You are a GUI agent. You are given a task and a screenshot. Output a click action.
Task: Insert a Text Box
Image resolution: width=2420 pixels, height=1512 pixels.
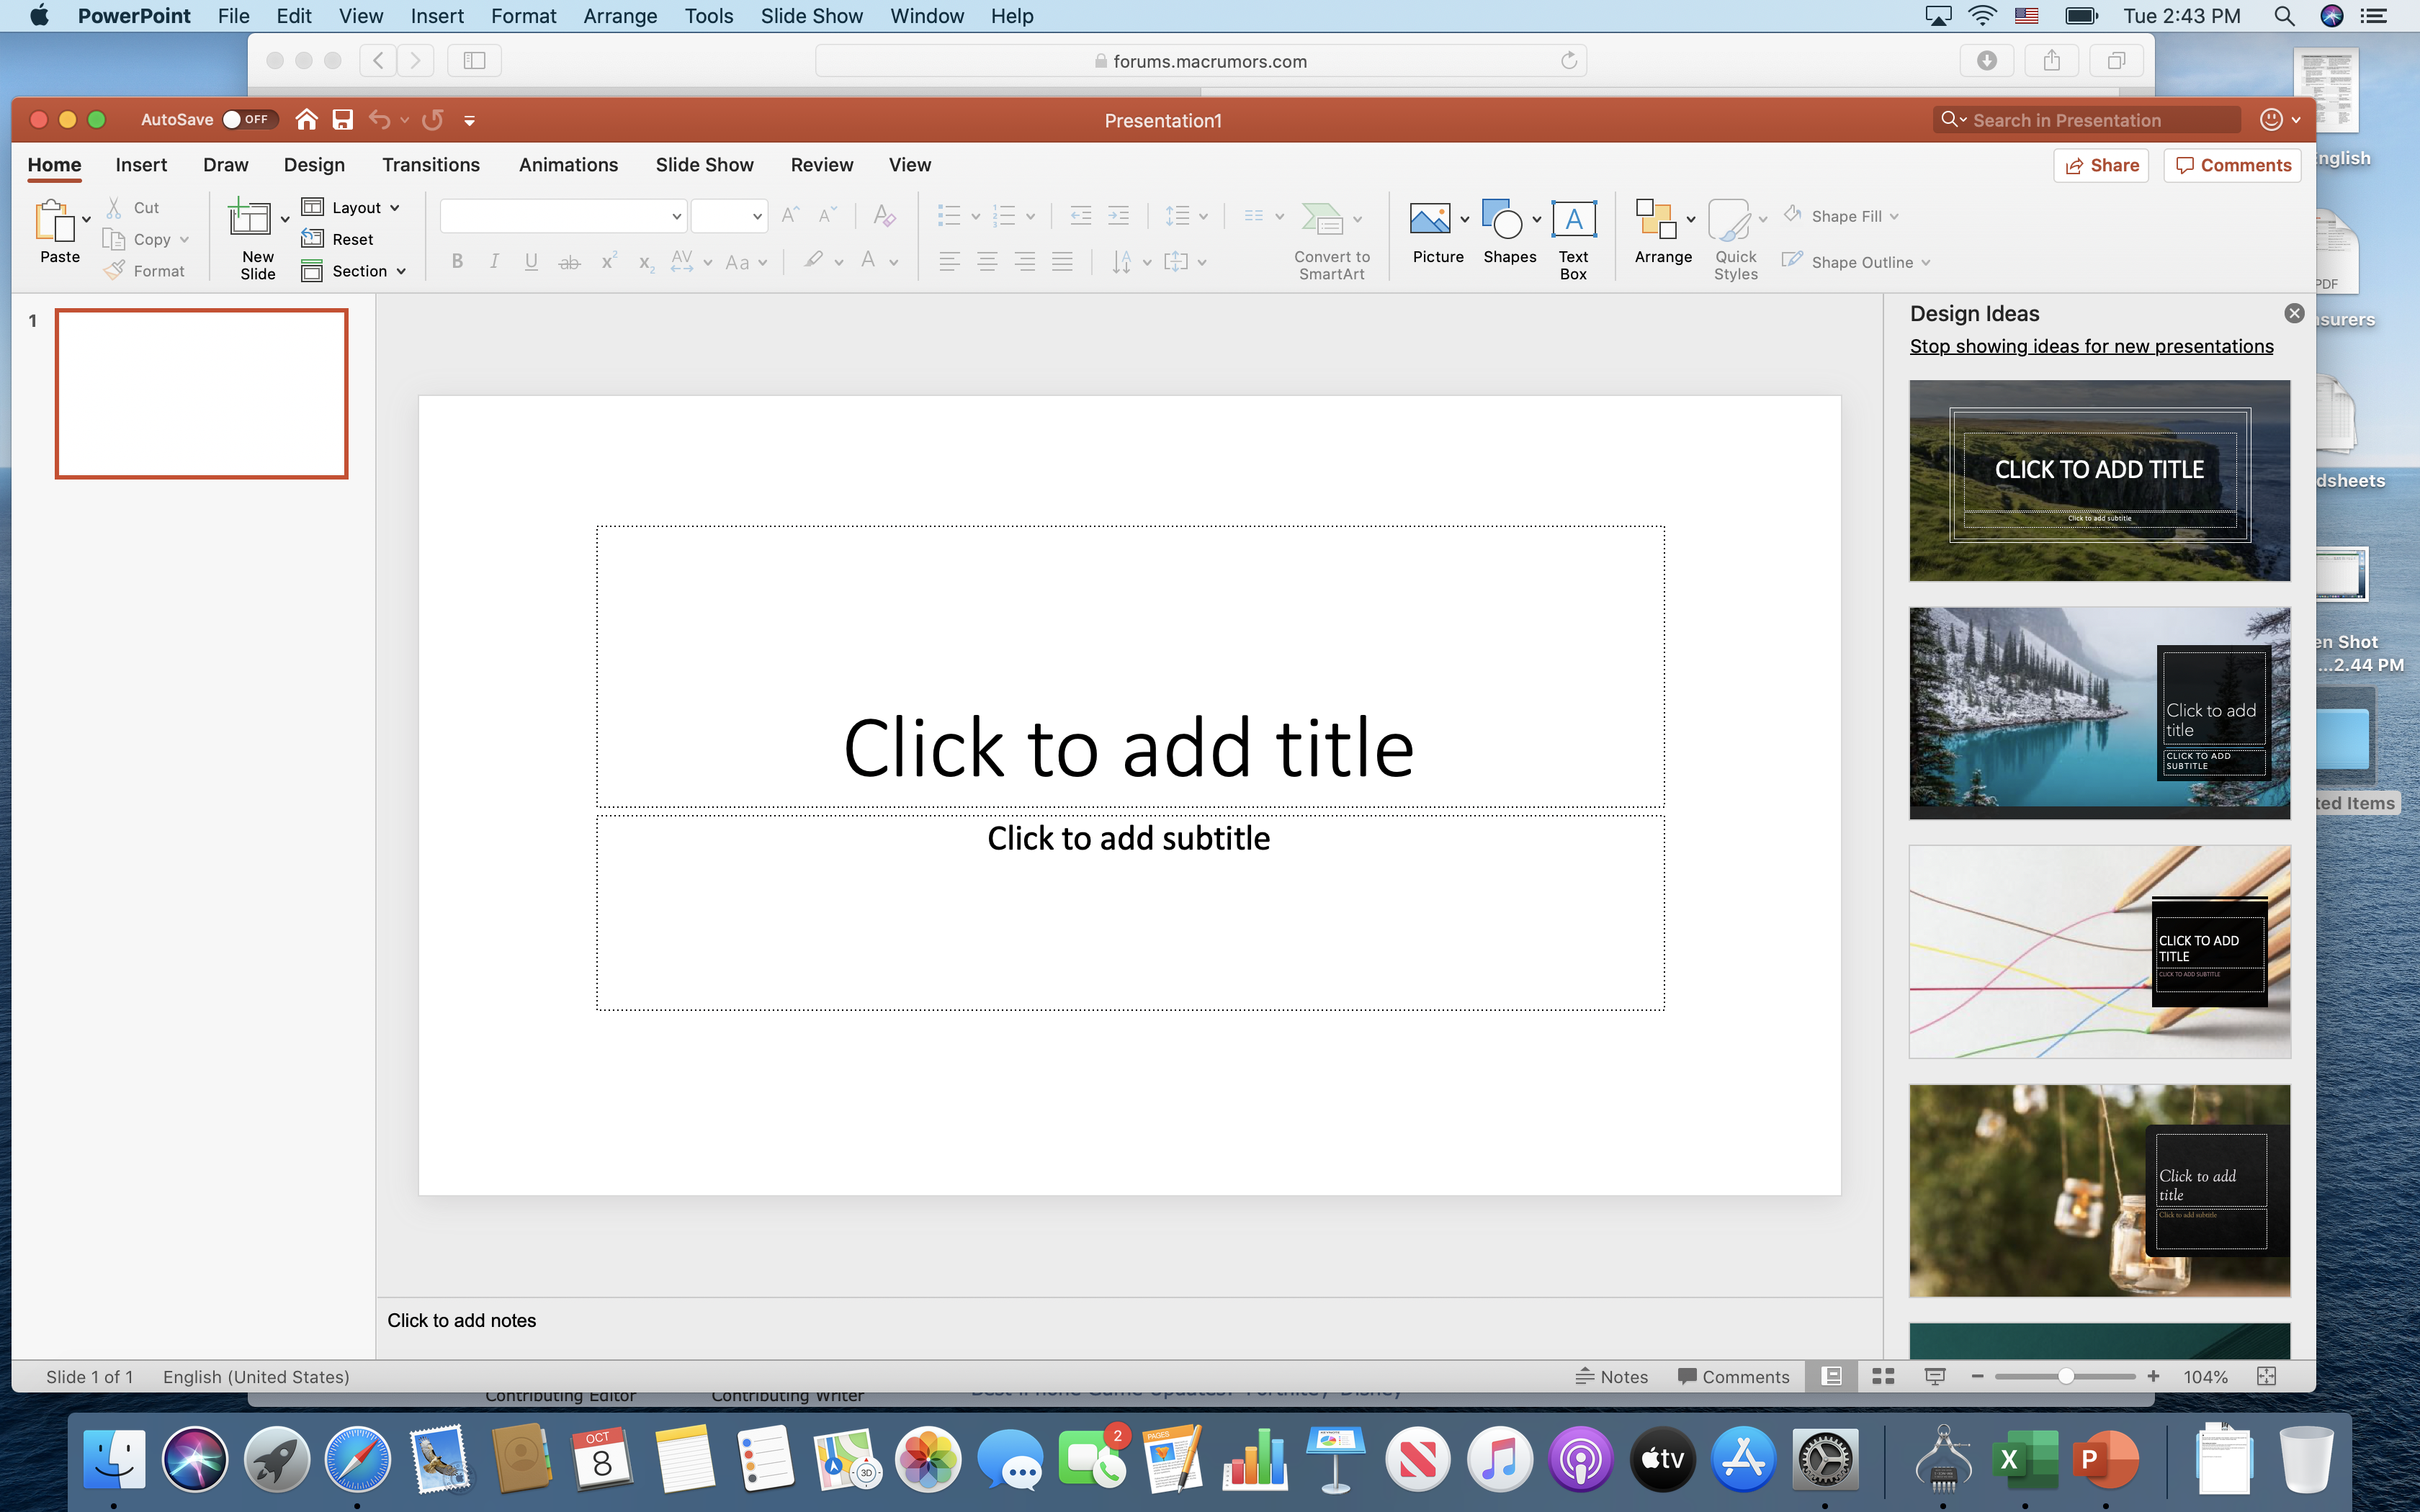tap(1573, 240)
